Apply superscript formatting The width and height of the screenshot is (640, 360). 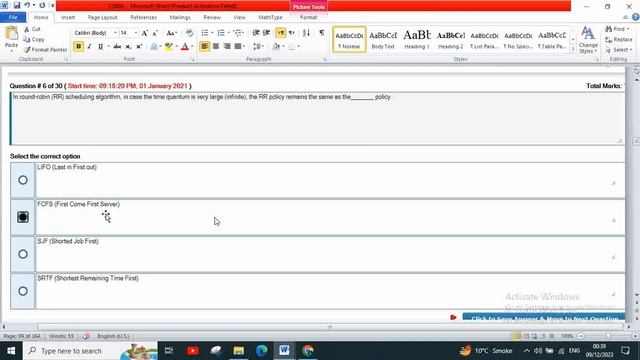coord(139,47)
